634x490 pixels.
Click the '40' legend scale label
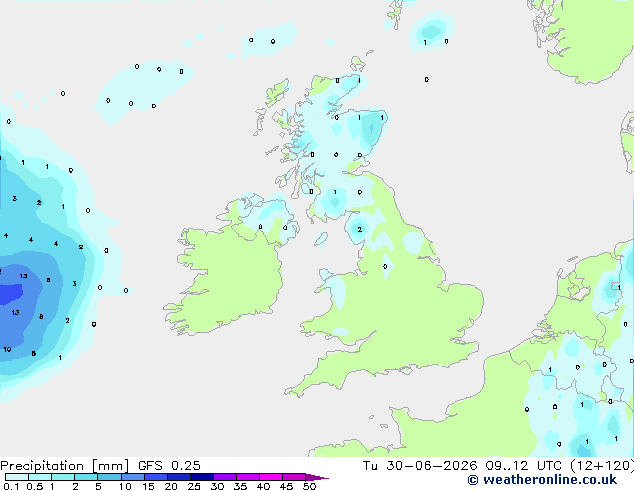[263, 486]
